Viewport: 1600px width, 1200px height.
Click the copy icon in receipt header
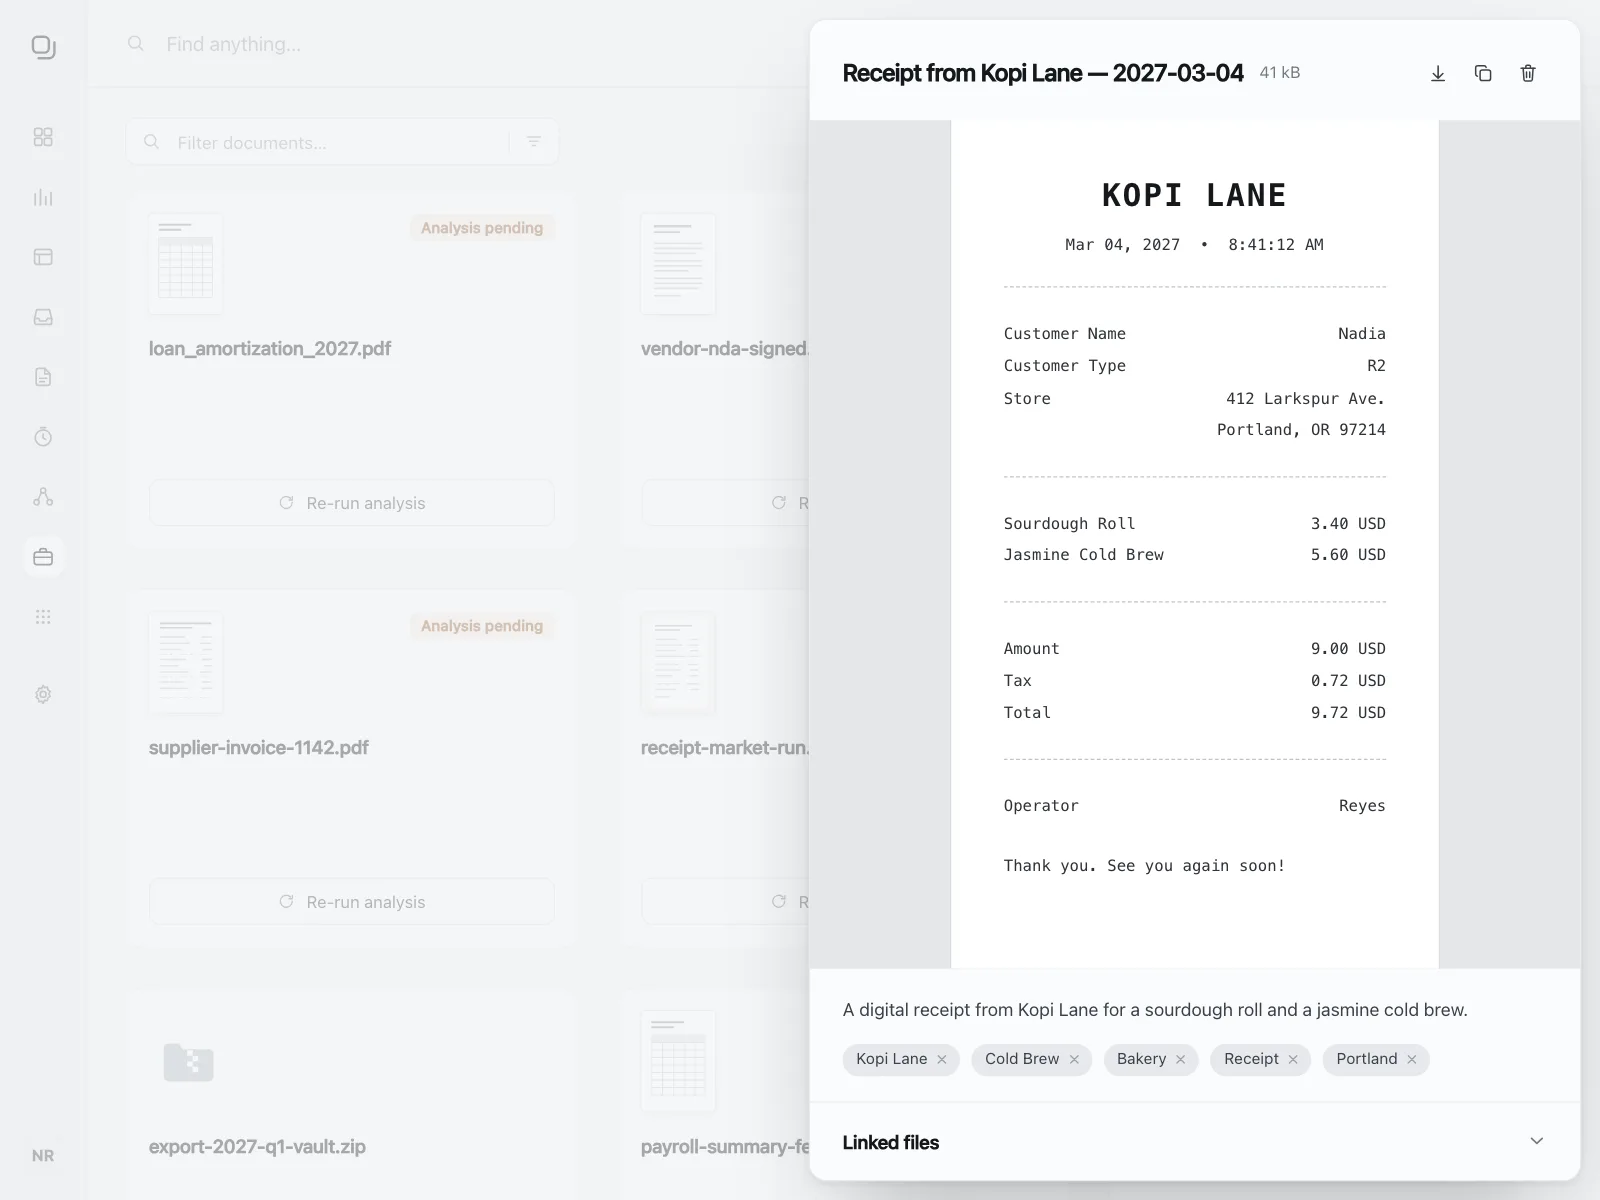click(x=1483, y=73)
